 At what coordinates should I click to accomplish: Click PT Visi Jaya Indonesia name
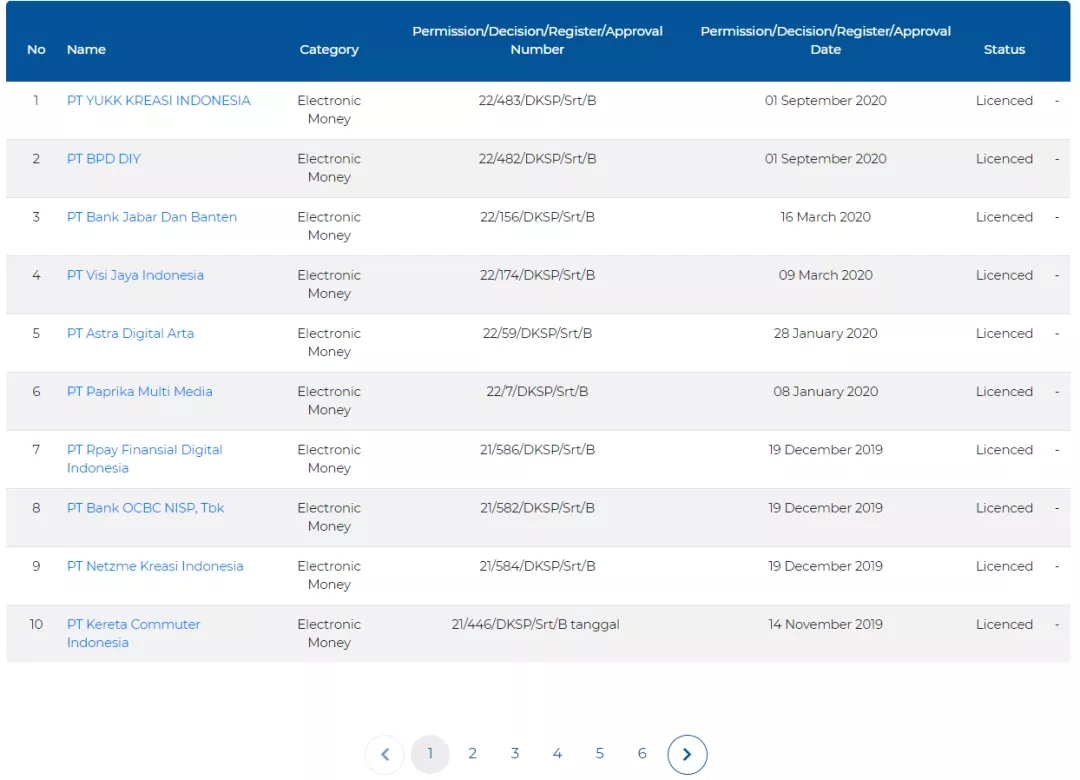pyautogui.click(x=135, y=275)
